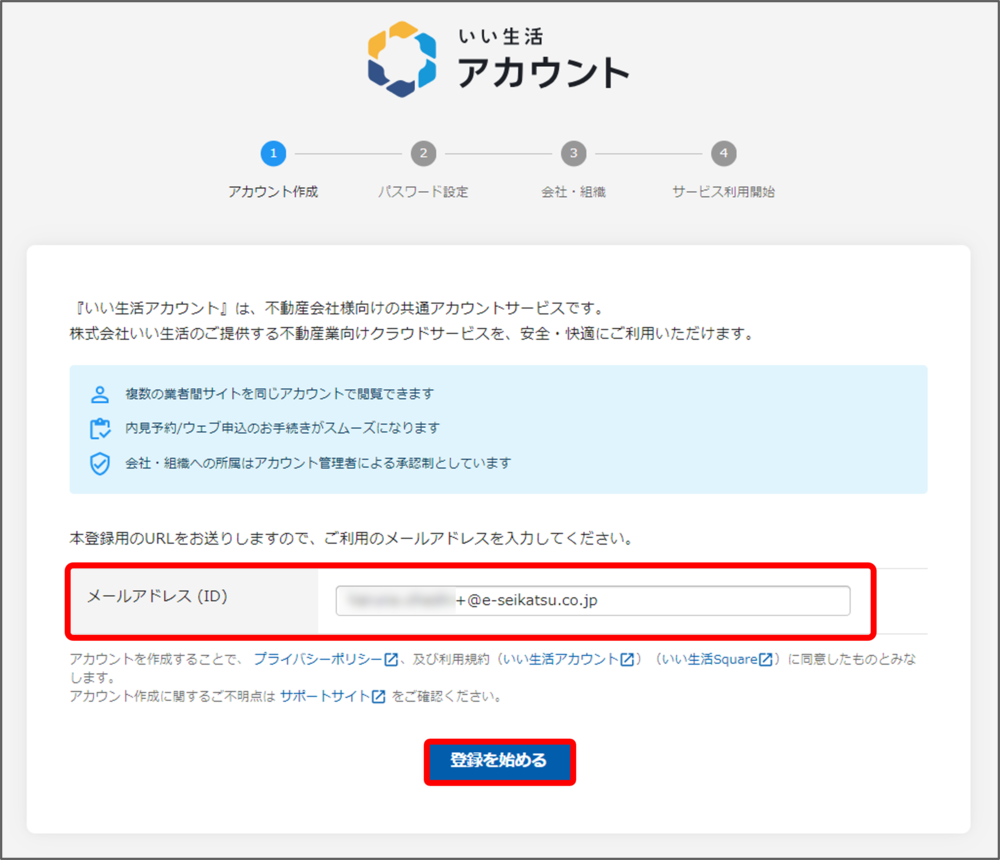Click external-link icon after プライバシーポリシー
1000x860 pixels.
(x=391, y=660)
